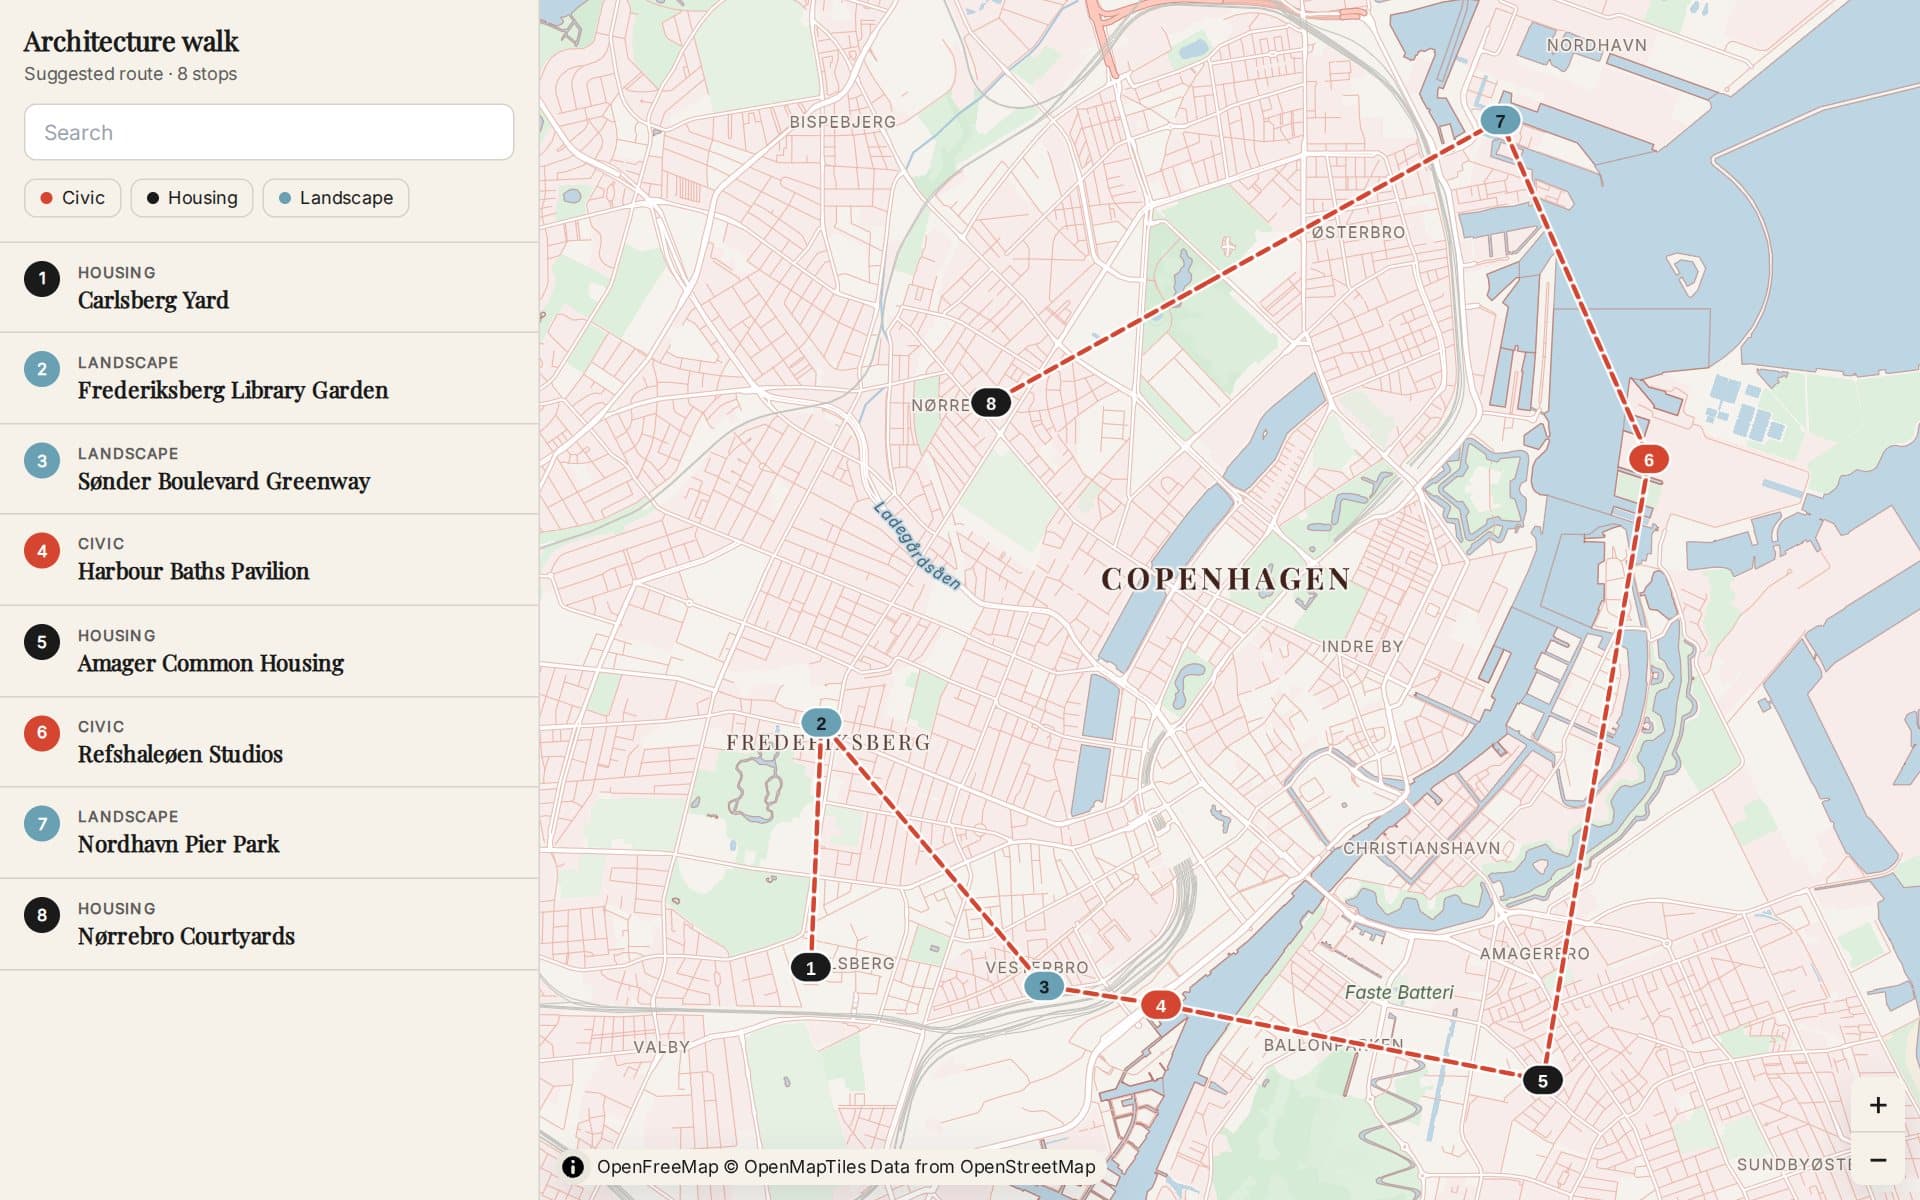
Task: Choose Amager Common Housing stop
Action: 269,651
